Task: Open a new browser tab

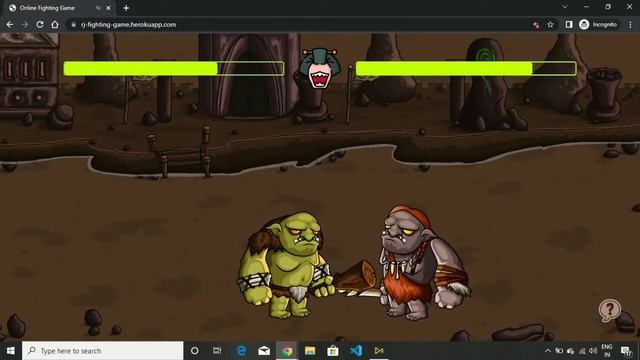Action: coord(126,8)
